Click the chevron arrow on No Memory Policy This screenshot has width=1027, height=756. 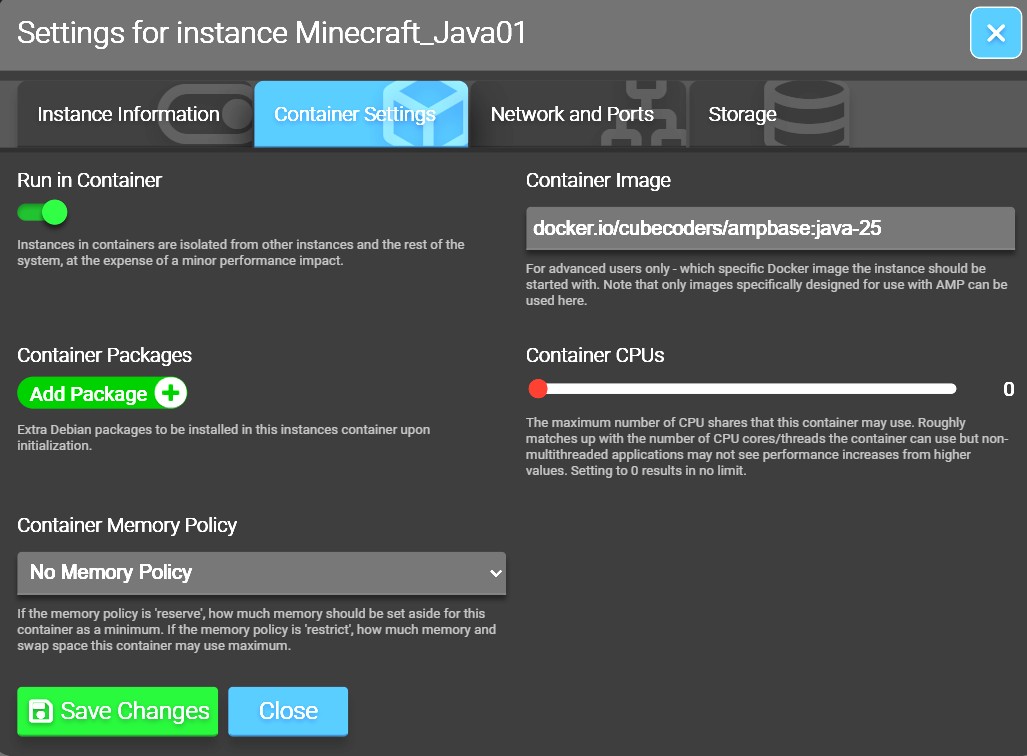(x=494, y=573)
